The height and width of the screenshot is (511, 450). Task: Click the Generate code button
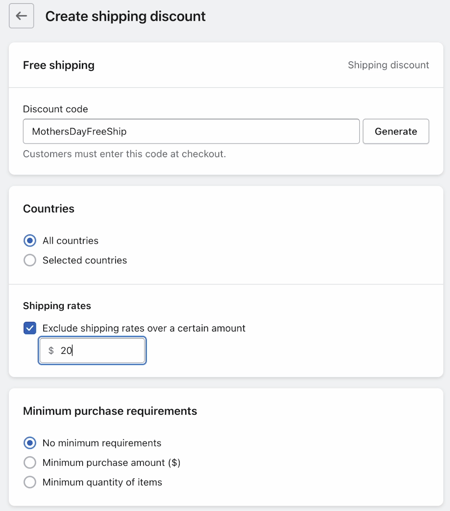[x=396, y=131]
